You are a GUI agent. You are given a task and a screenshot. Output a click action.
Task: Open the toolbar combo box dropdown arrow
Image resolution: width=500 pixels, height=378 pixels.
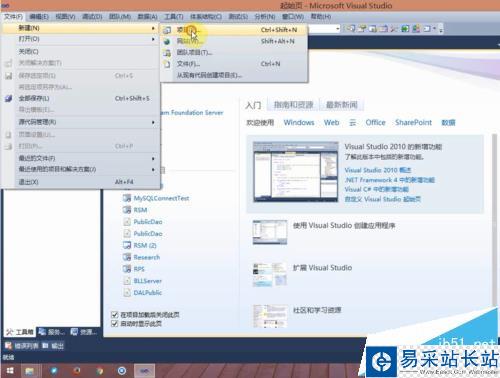click(337, 29)
